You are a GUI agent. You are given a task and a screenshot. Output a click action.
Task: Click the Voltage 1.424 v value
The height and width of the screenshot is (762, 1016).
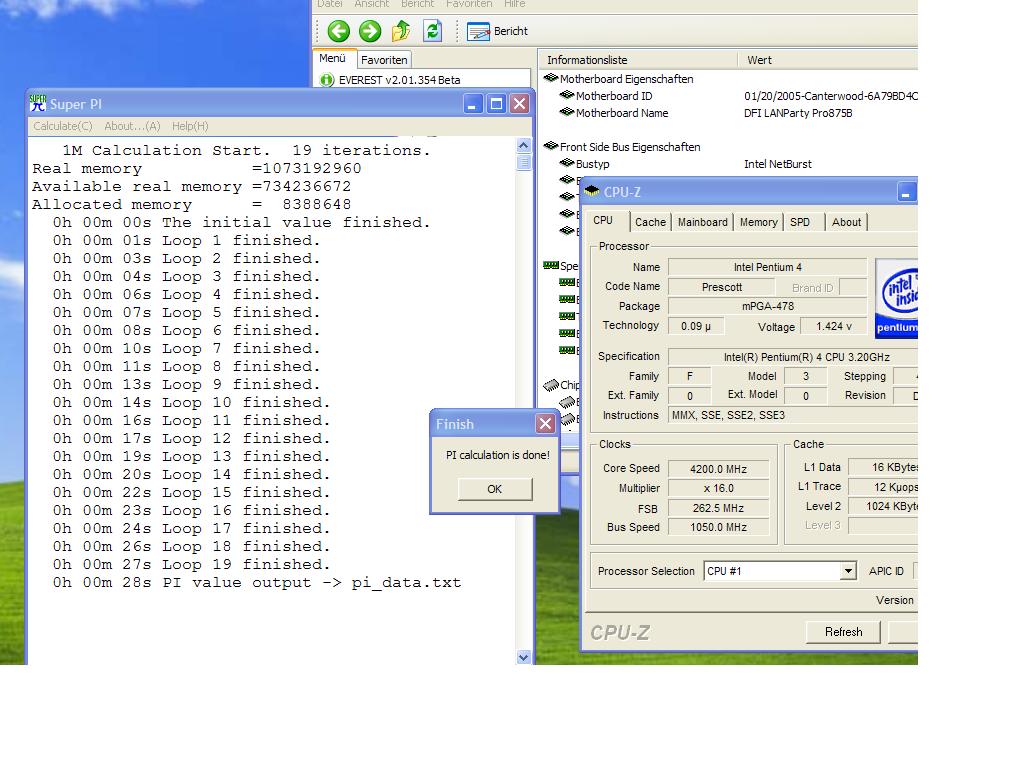pos(834,326)
